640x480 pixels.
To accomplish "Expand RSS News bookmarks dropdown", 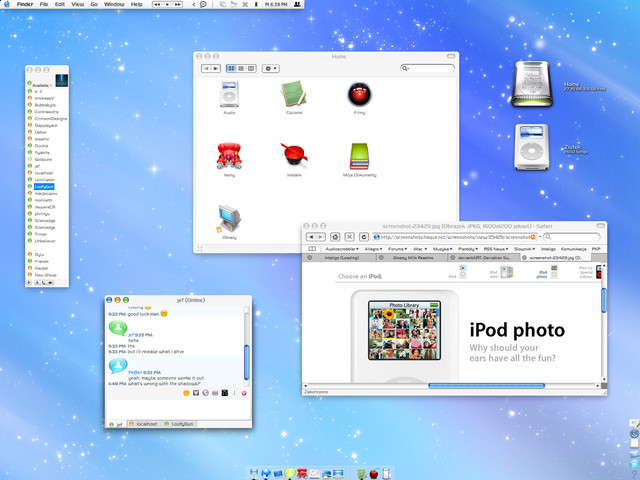I will pyautogui.click(x=496, y=249).
